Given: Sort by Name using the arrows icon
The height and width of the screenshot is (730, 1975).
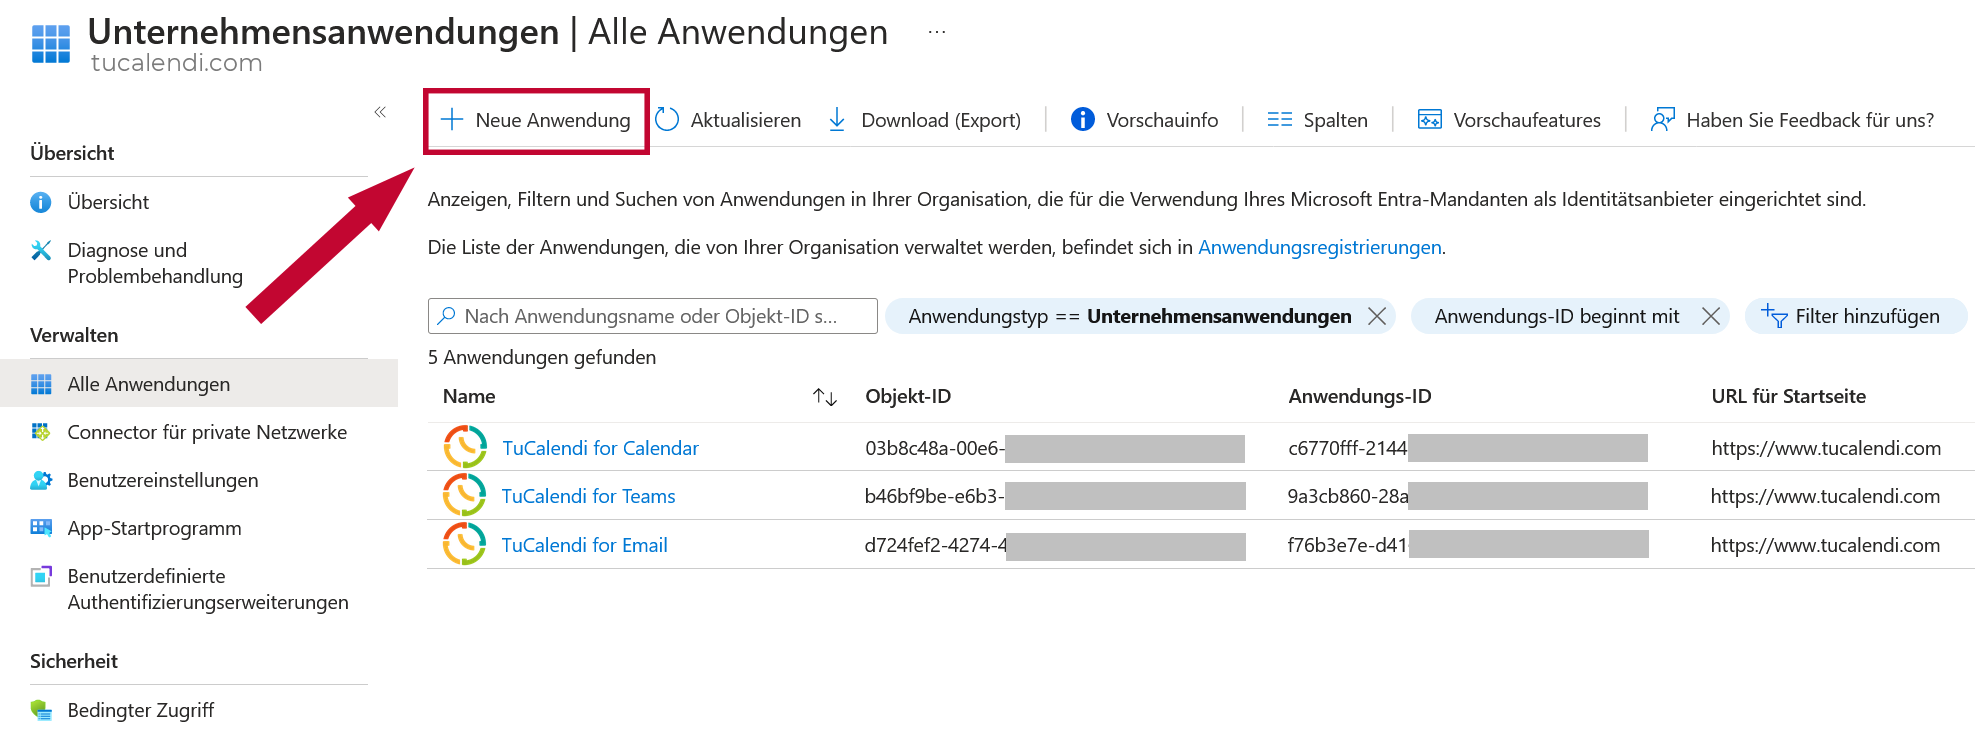Looking at the screenshot, I should (825, 397).
